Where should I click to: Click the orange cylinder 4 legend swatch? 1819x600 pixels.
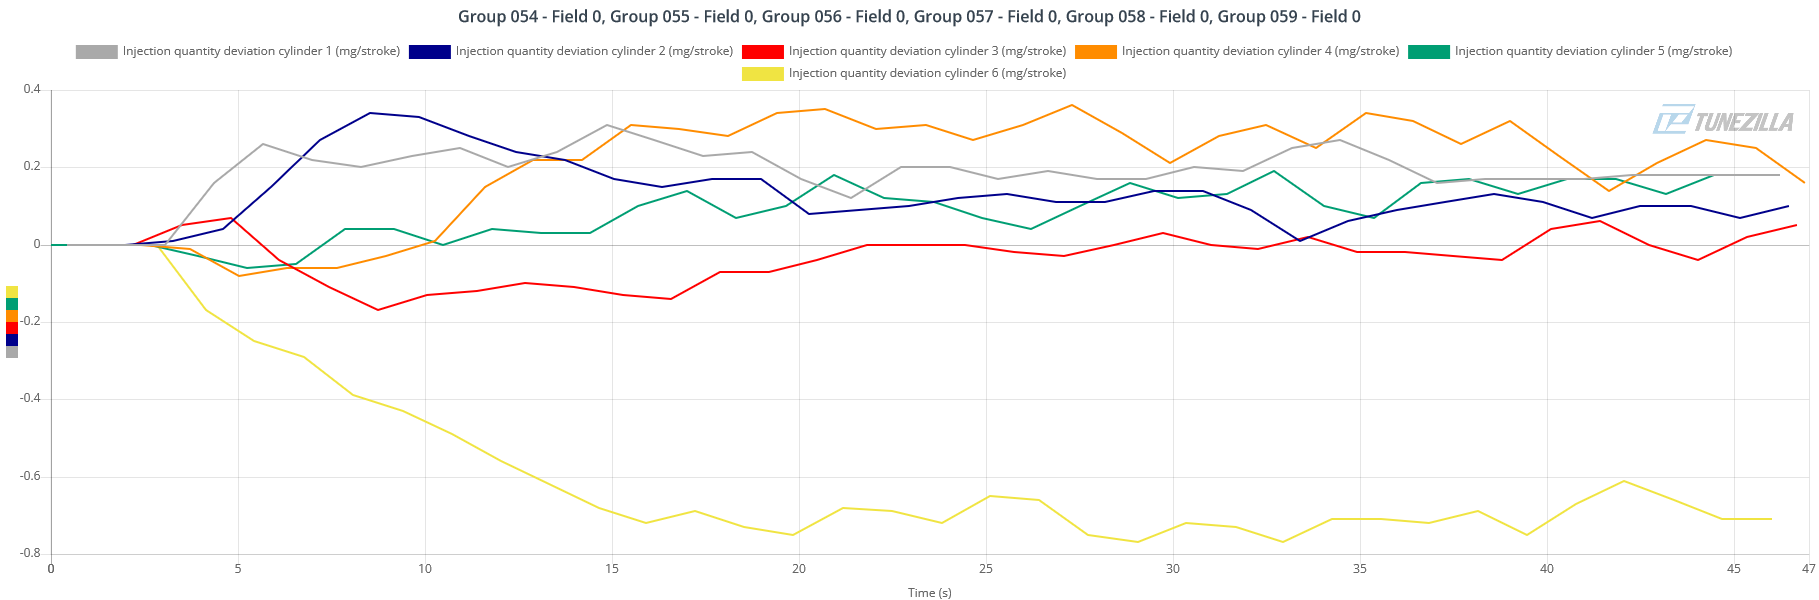pyautogui.click(x=1095, y=52)
